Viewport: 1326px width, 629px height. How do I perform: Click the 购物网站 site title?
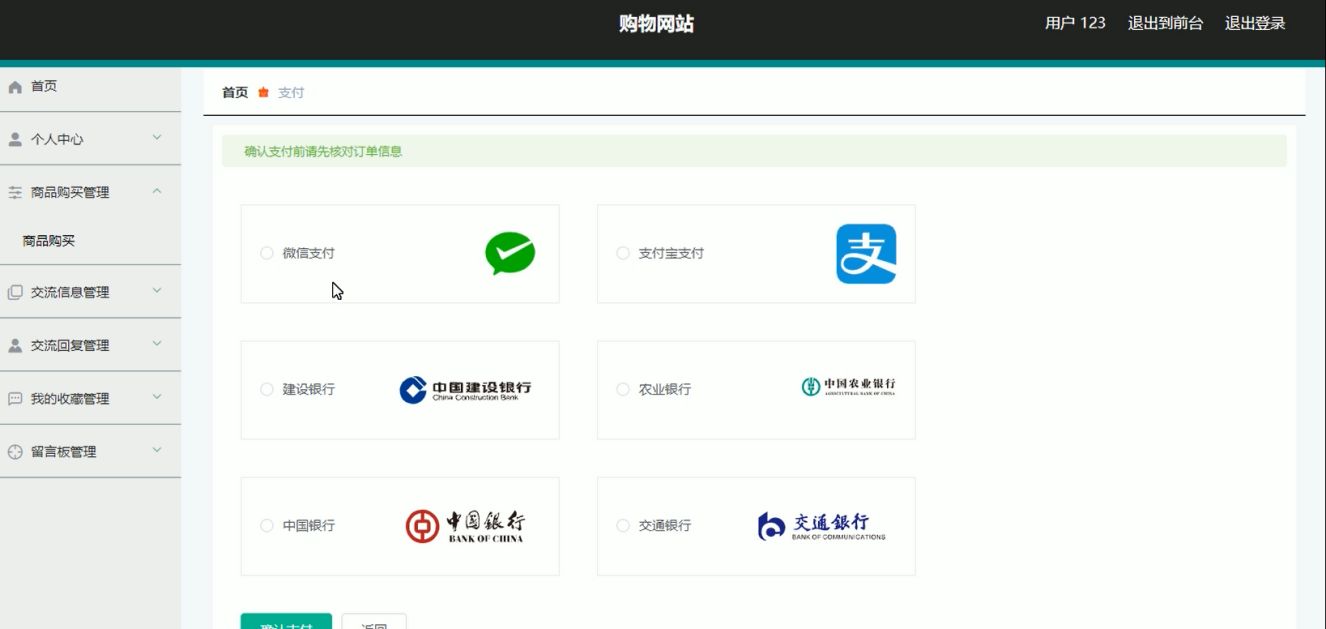point(656,24)
